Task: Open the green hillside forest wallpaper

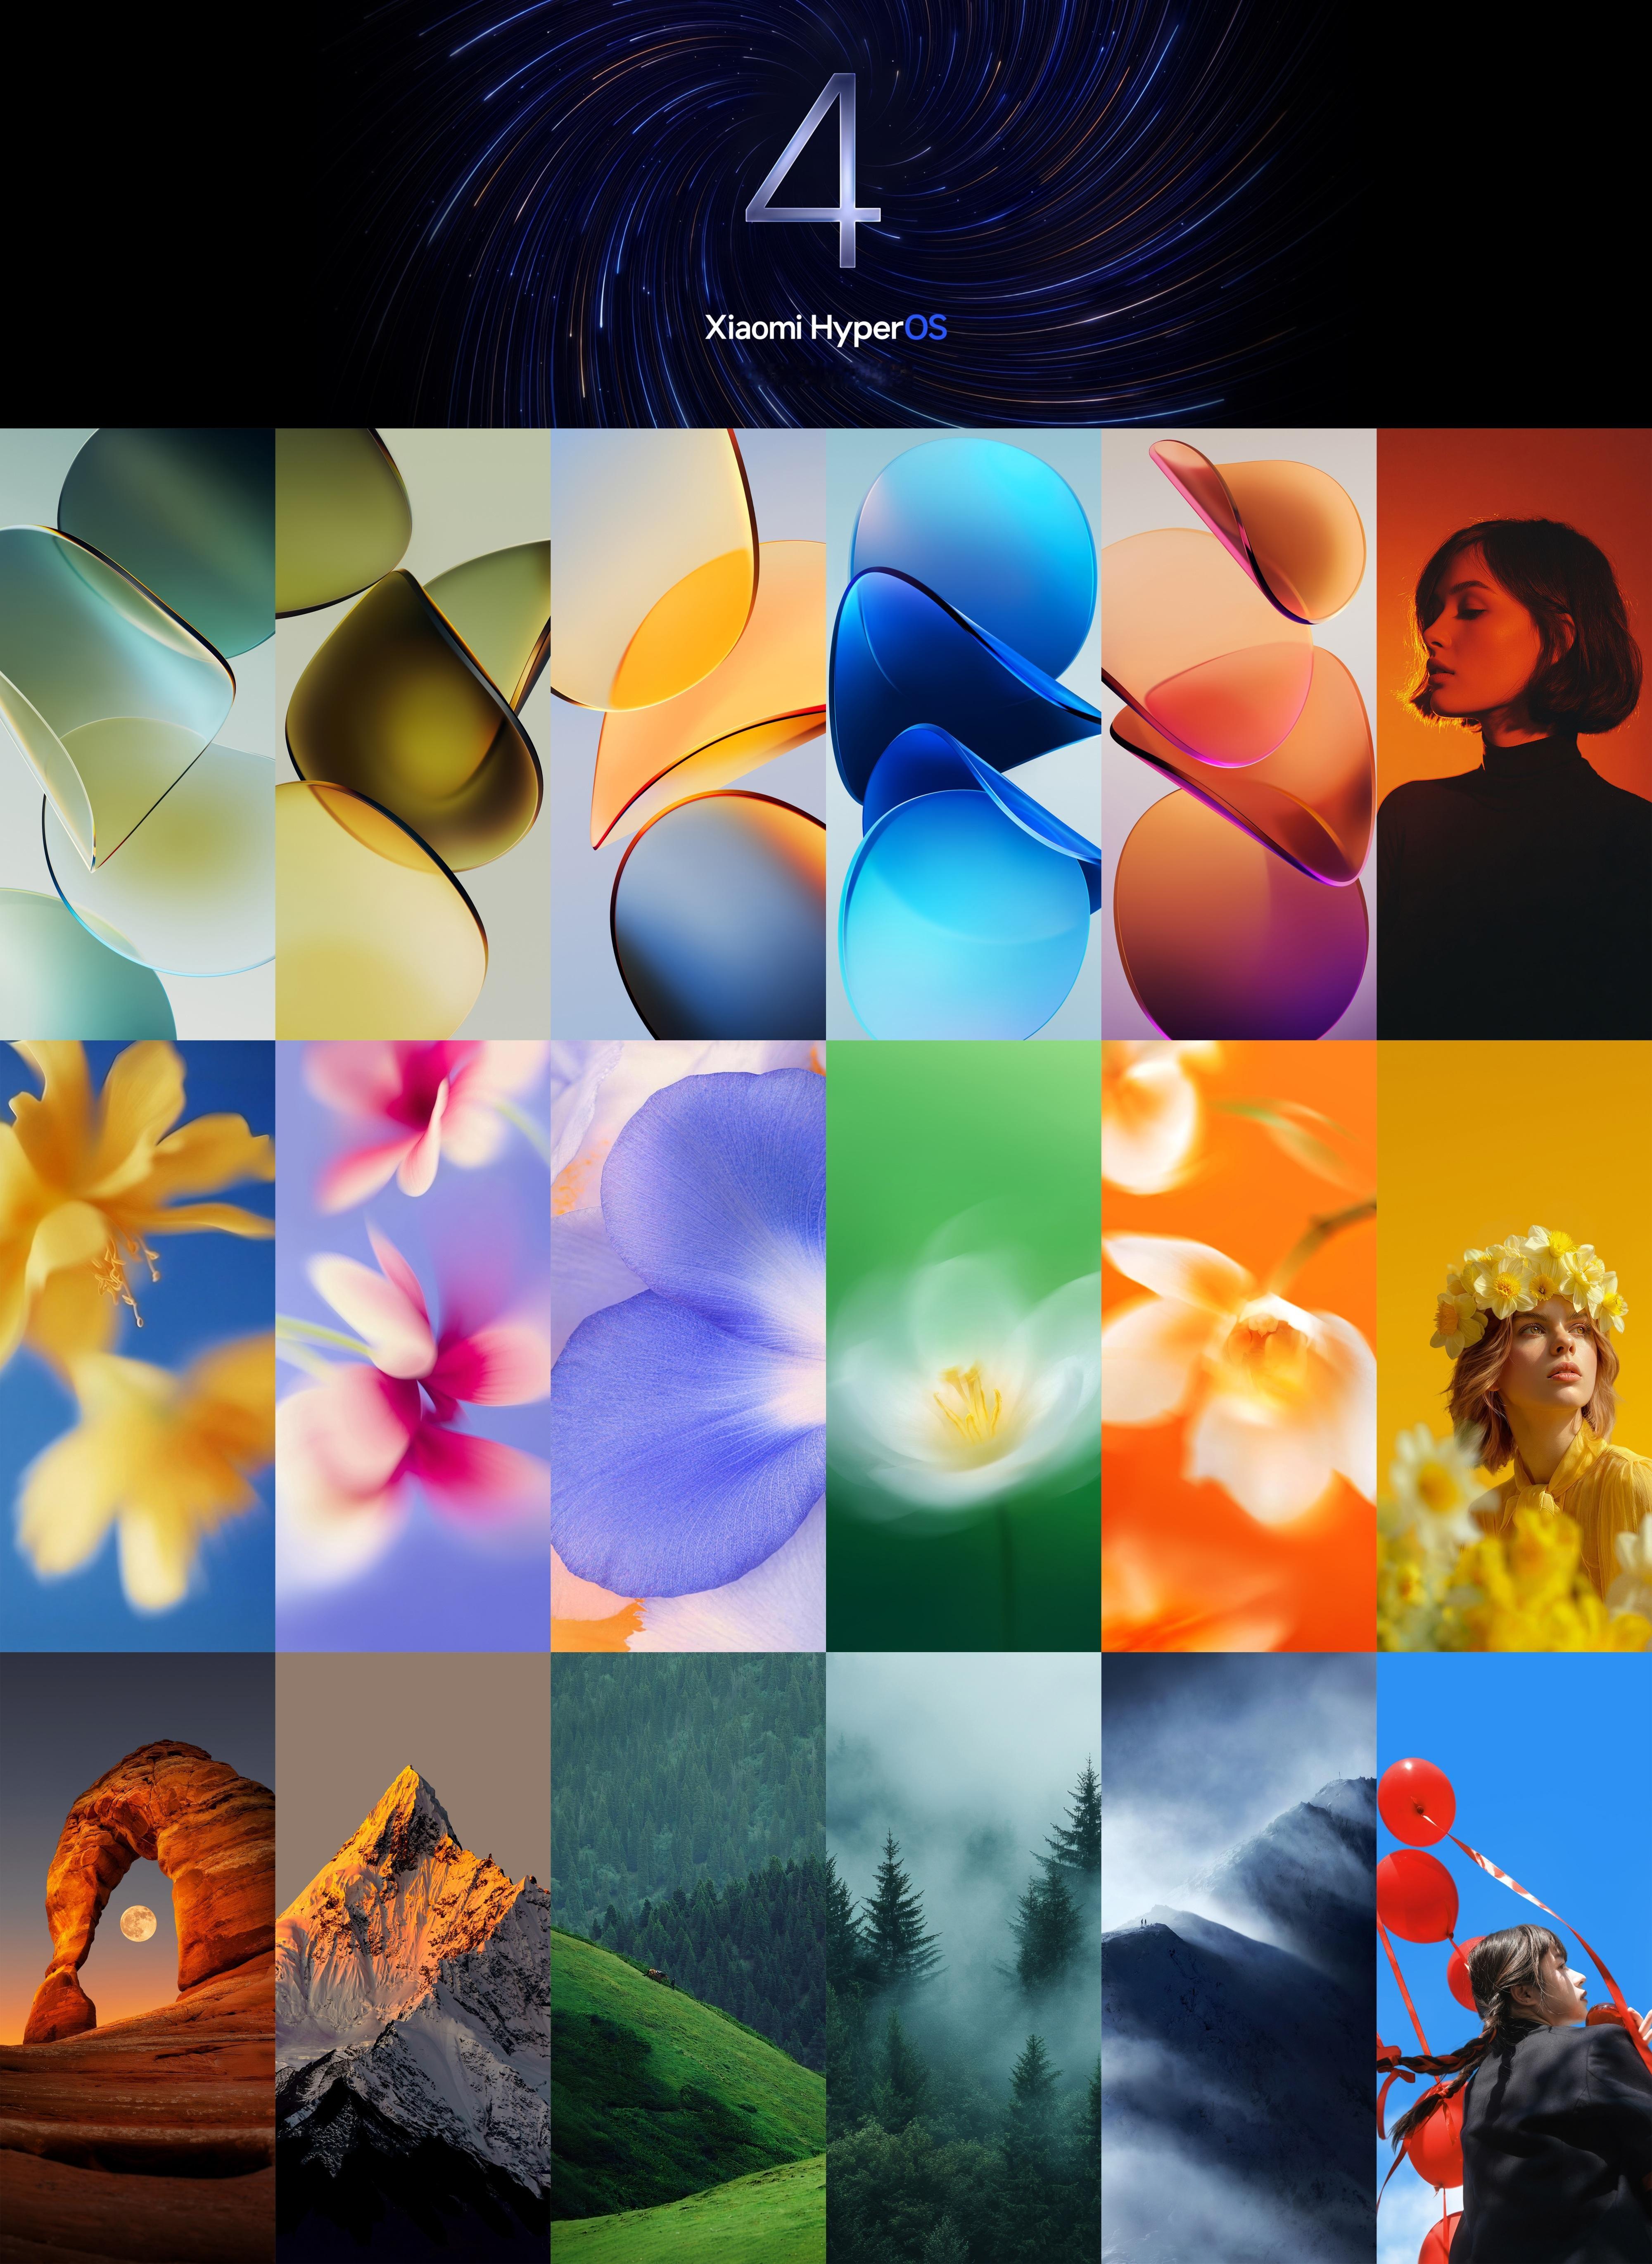Action: point(688,1958)
